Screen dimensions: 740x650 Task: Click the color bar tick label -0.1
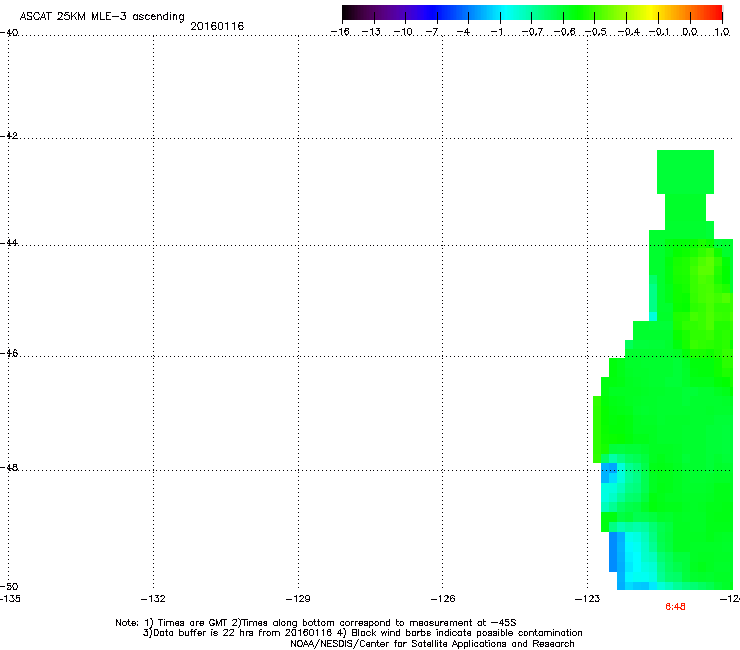point(659,32)
